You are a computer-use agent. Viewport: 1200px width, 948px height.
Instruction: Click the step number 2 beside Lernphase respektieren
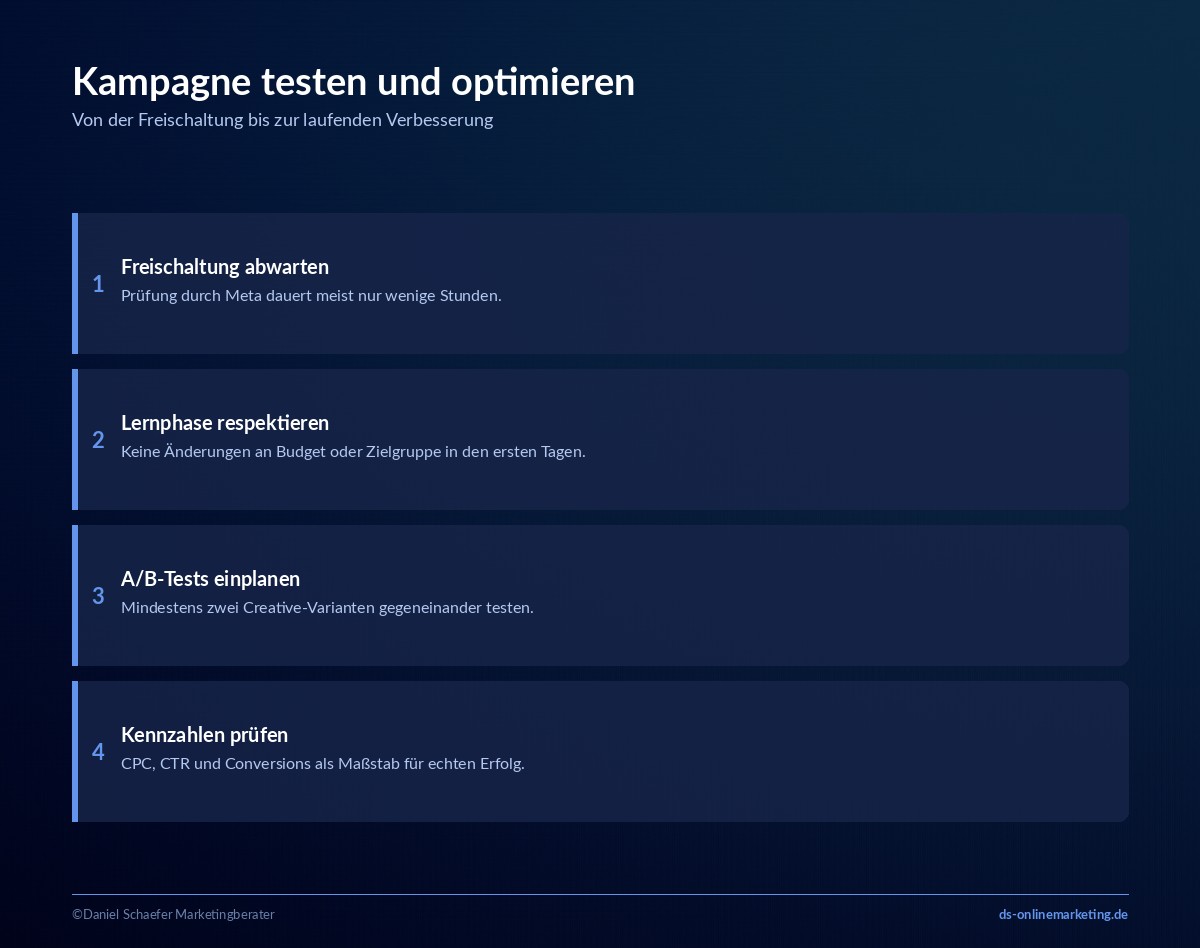coord(98,440)
